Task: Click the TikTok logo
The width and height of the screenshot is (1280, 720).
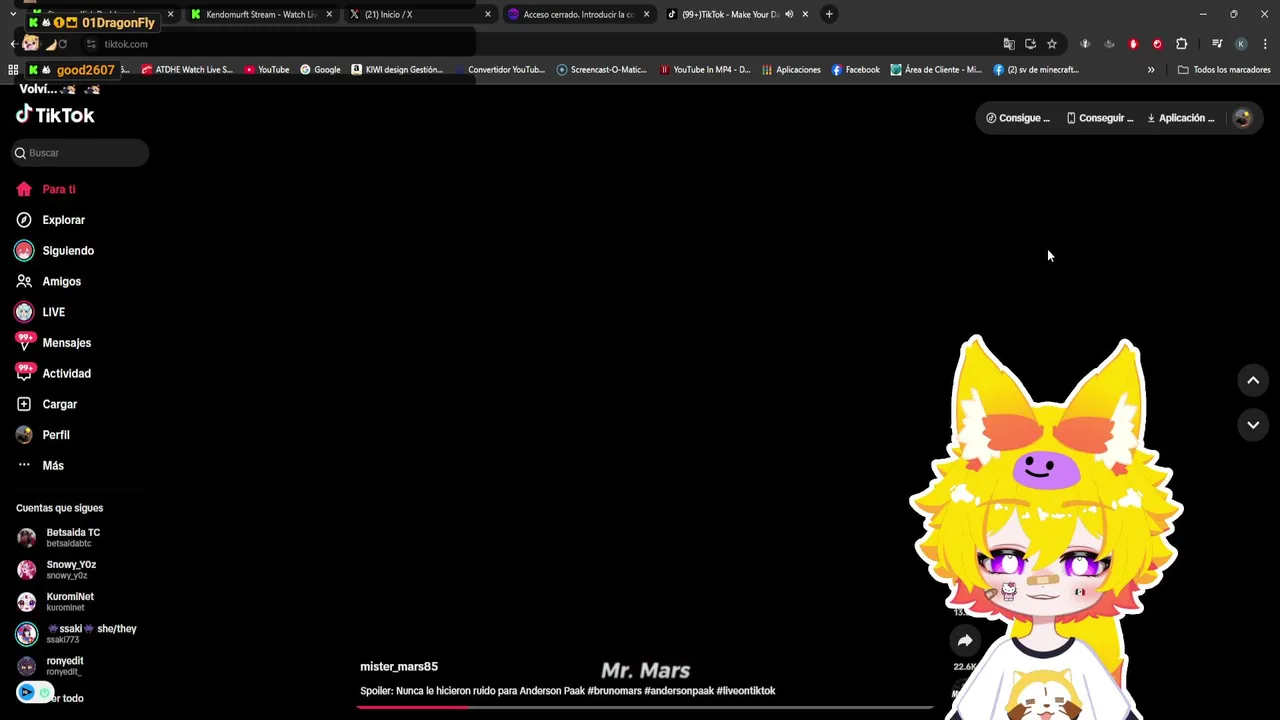Action: (x=56, y=115)
